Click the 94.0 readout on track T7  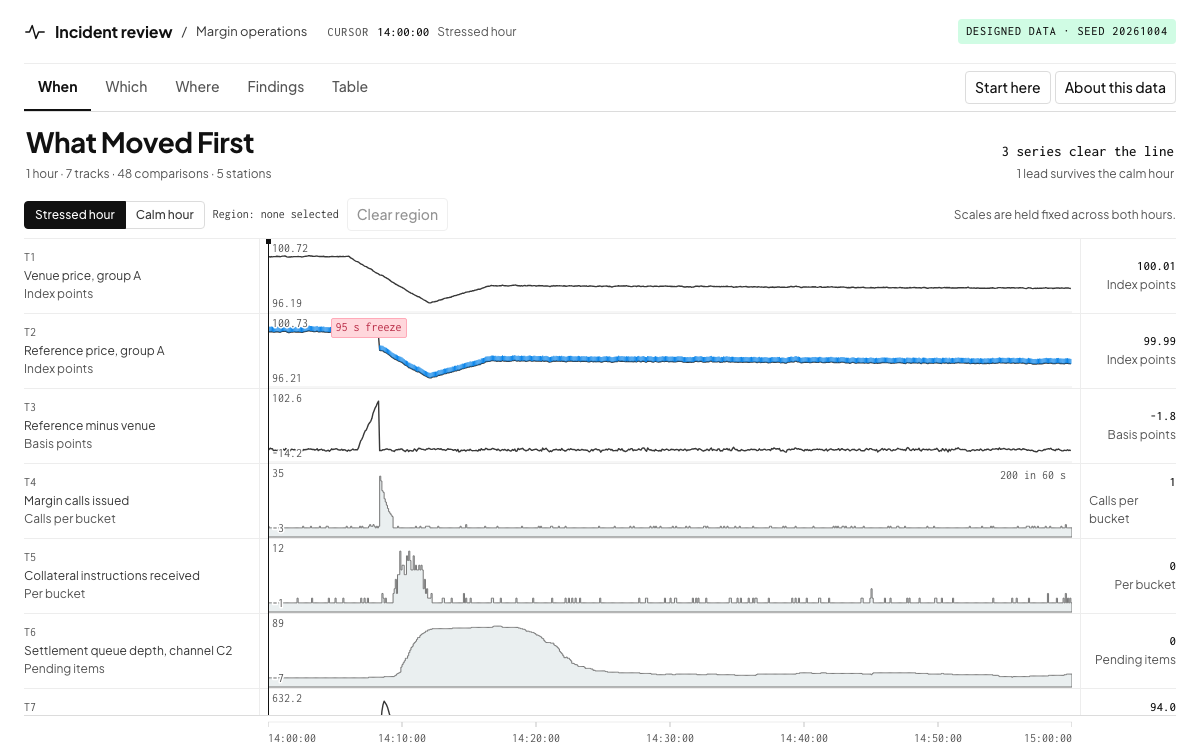click(x=1163, y=707)
